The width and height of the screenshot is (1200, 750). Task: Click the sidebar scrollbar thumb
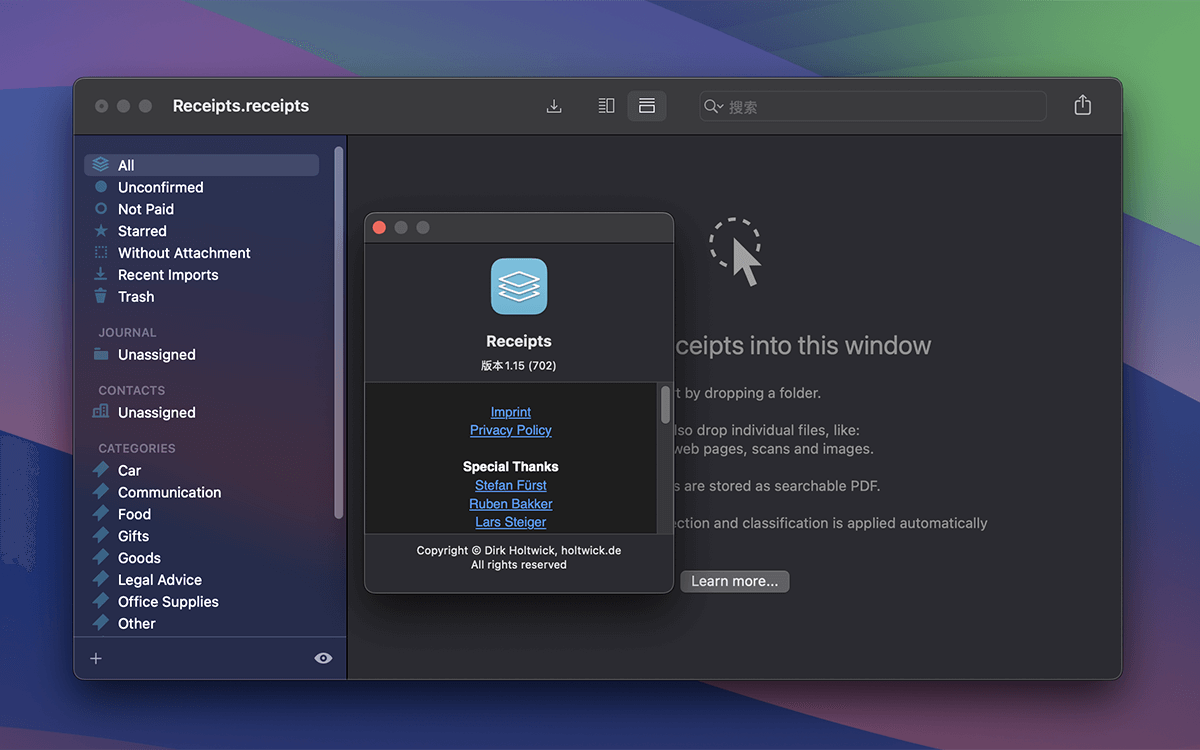point(339,332)
